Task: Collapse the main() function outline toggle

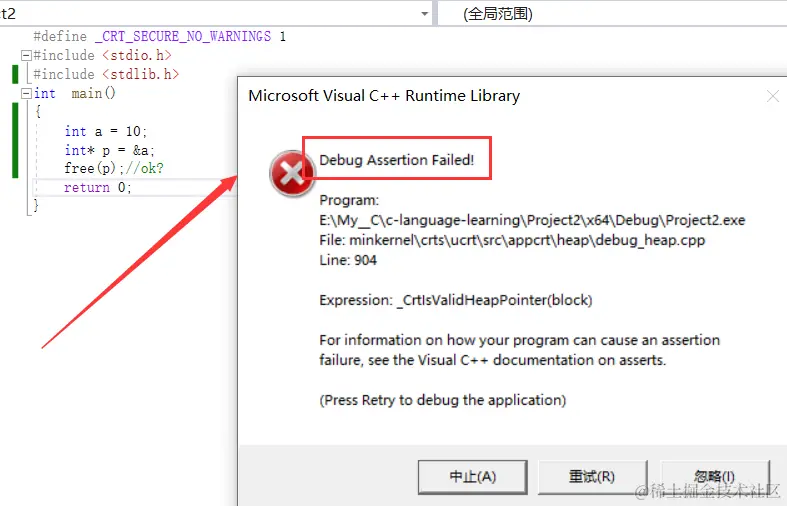Action: point(26,93)
